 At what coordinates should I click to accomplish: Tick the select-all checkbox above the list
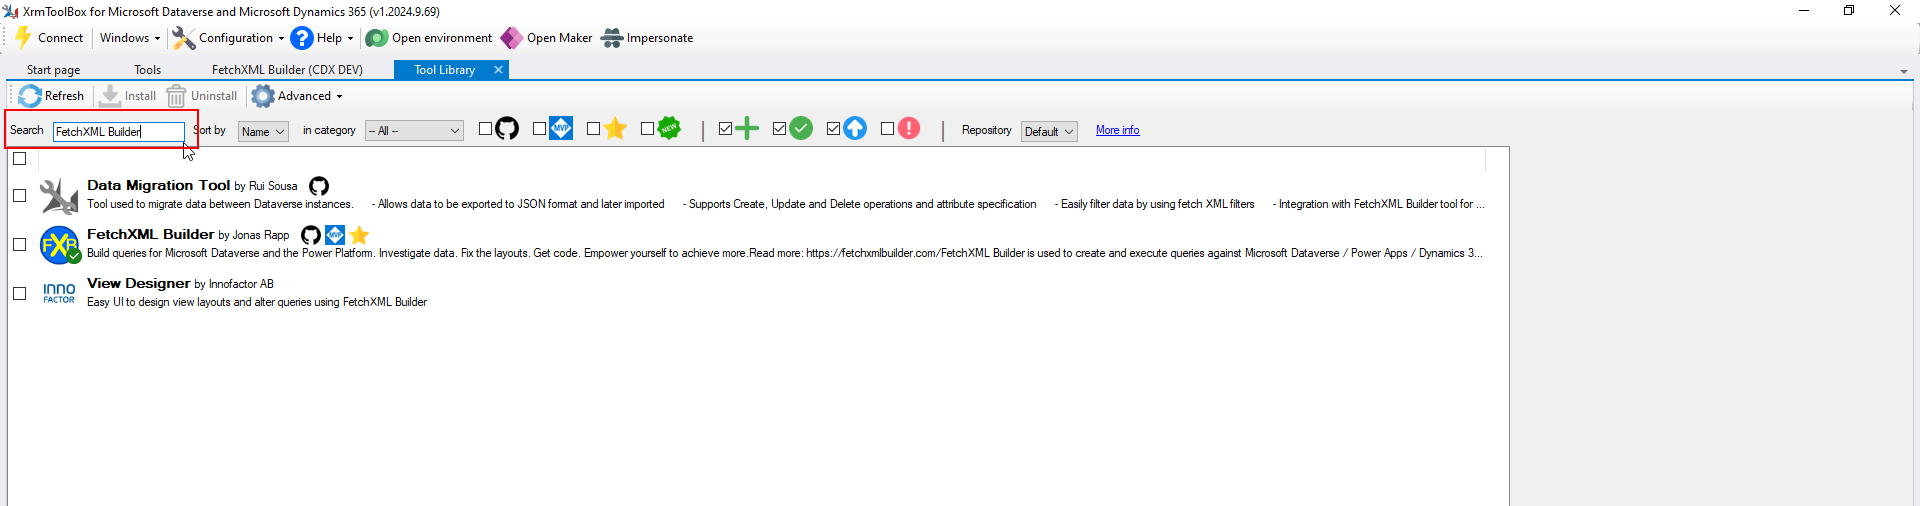click(19, 159)
